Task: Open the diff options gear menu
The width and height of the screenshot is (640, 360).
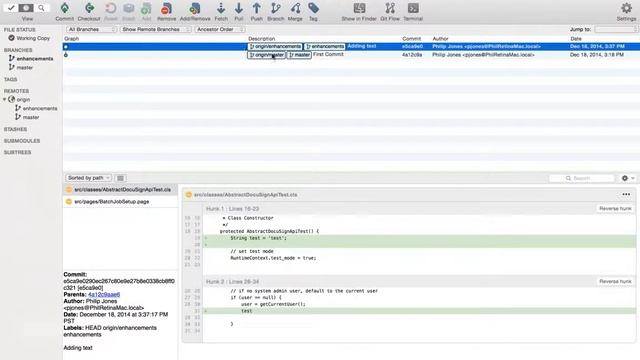Action: [x=627, y=178]
